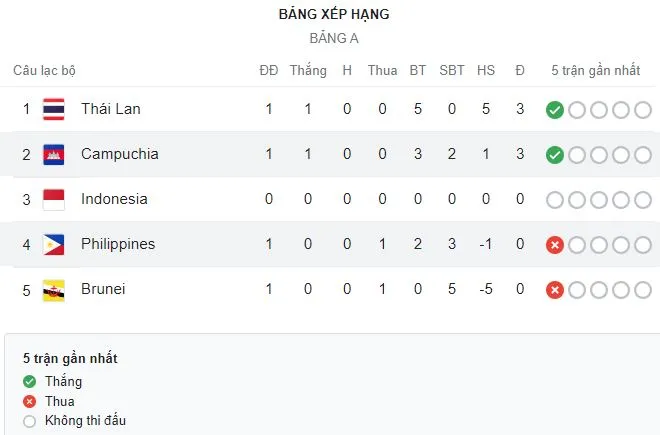Click the Thắng column header
This screenshot has height=435, width=660.
coord(308,70)
